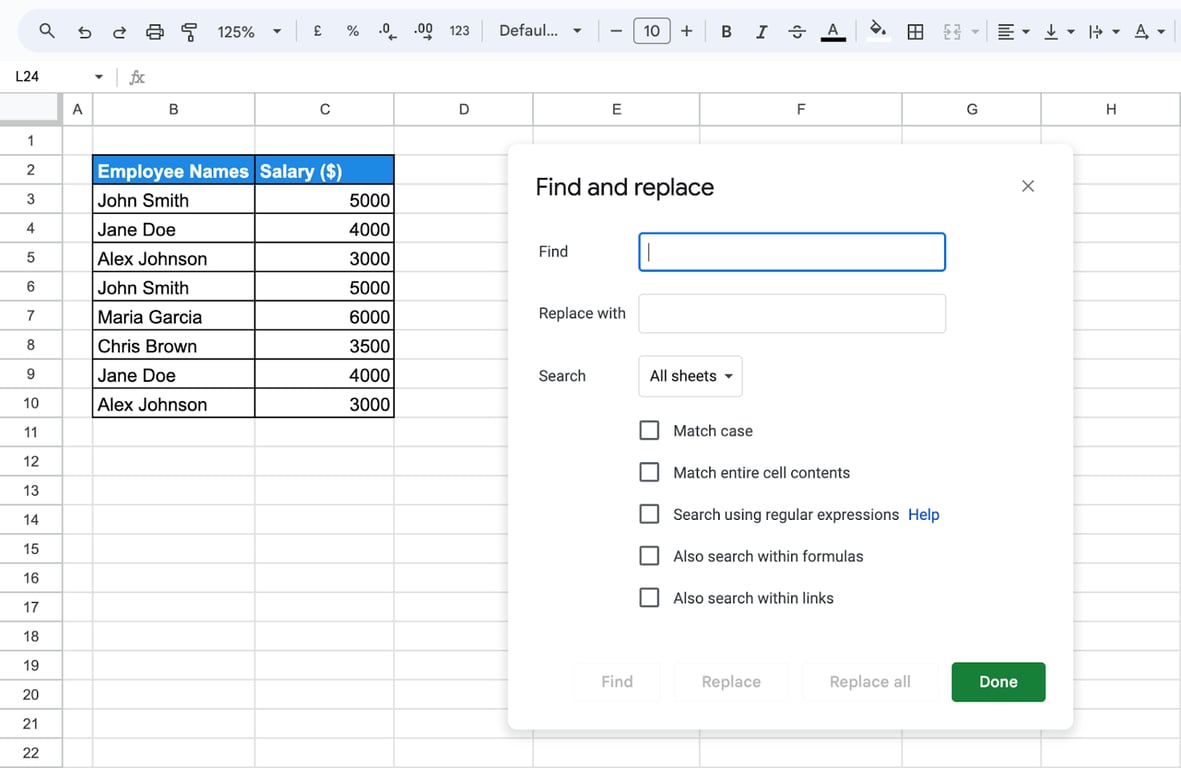The height and width of the screenshot is (768, 1181).
Task: Open the regular expressions Help link
Action: (x=923, y=514)
